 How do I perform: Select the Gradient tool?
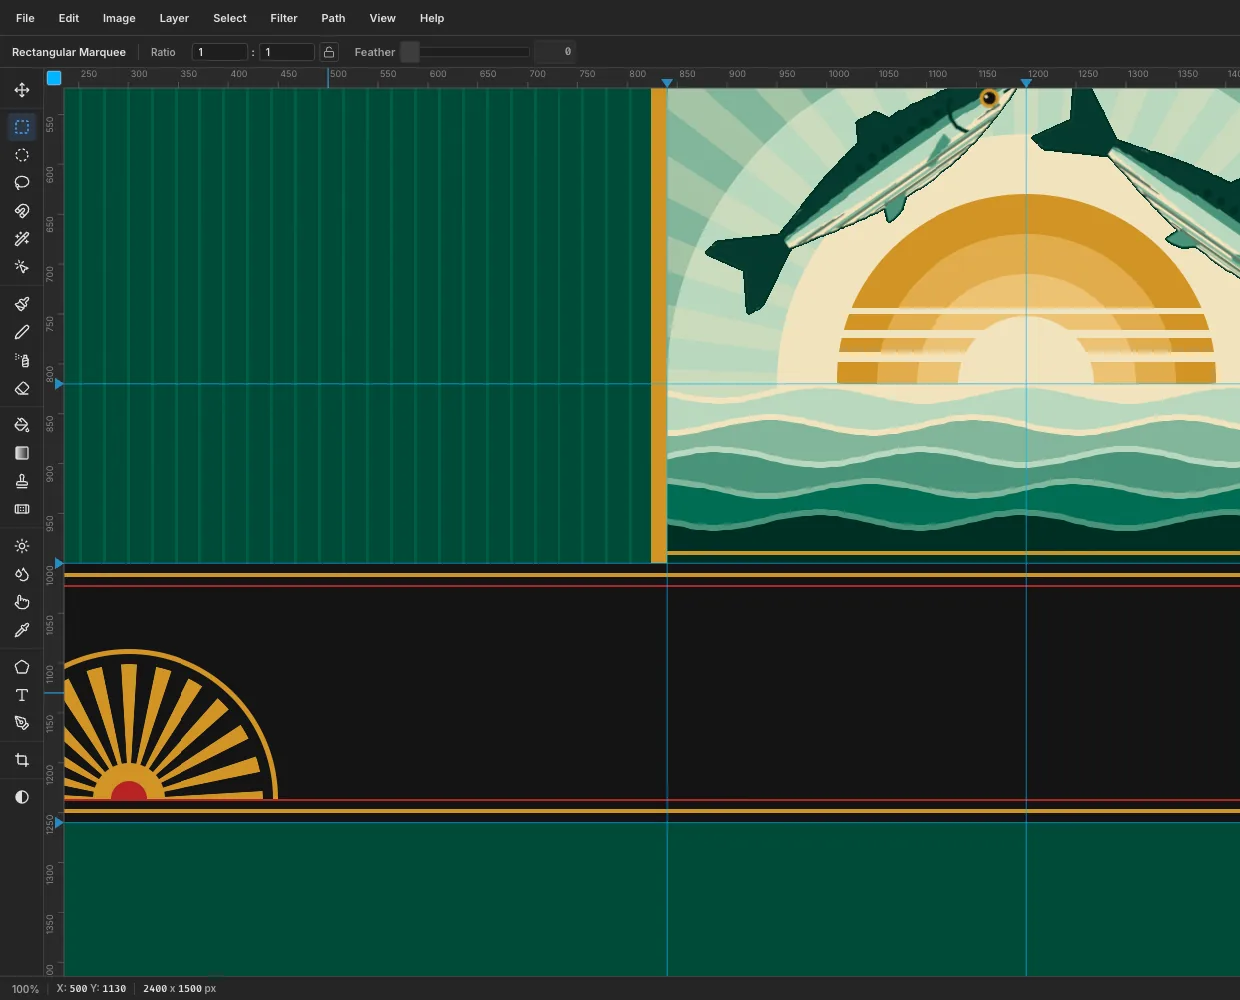(22, 453)
